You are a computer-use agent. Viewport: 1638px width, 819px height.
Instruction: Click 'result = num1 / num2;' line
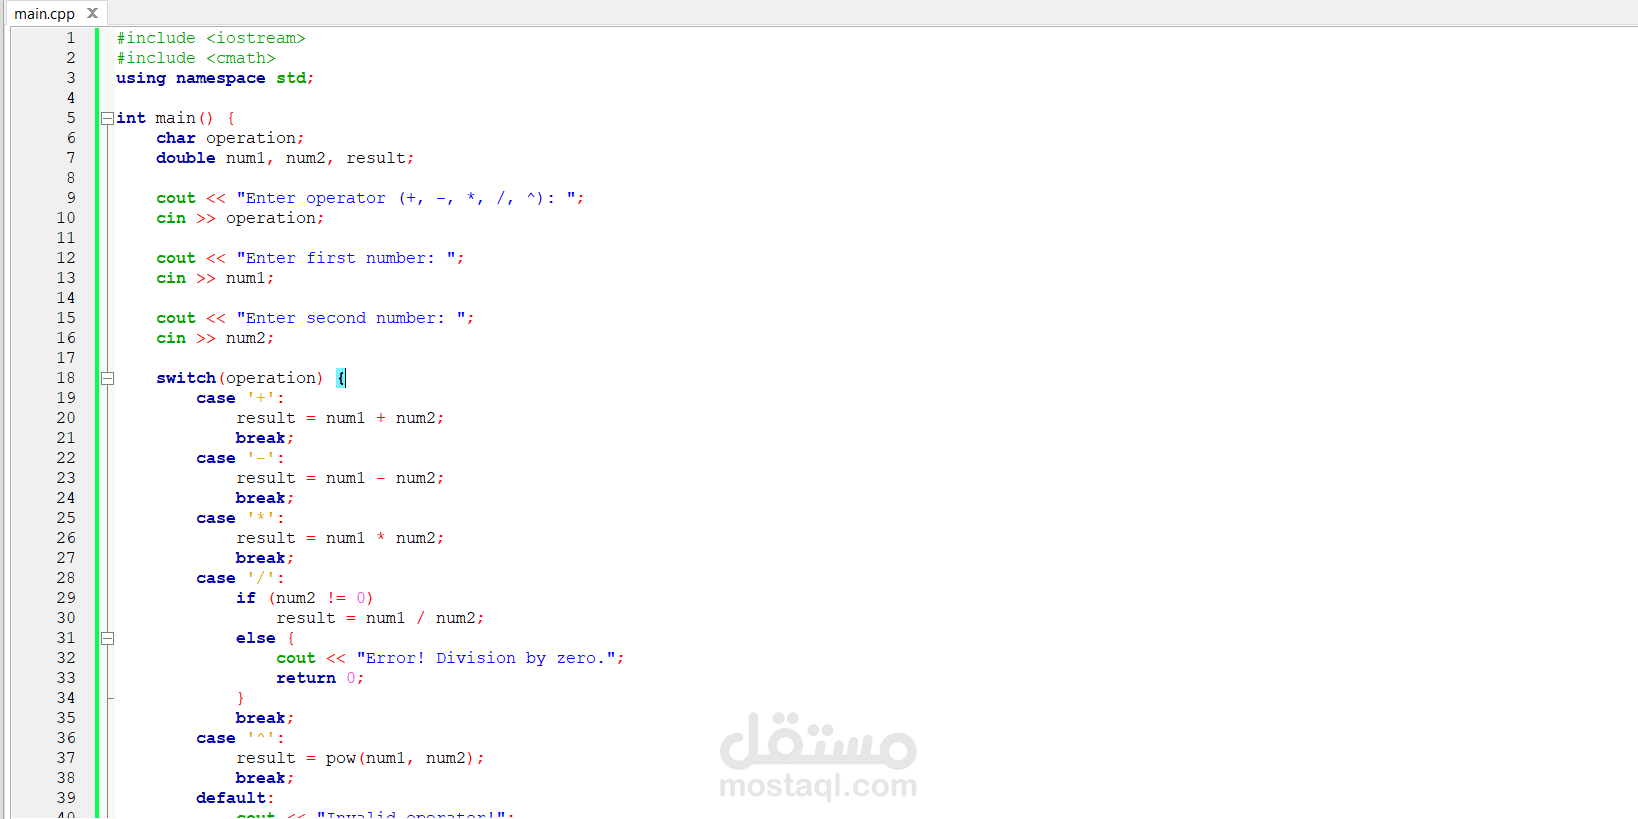click(x=380, y=618)
